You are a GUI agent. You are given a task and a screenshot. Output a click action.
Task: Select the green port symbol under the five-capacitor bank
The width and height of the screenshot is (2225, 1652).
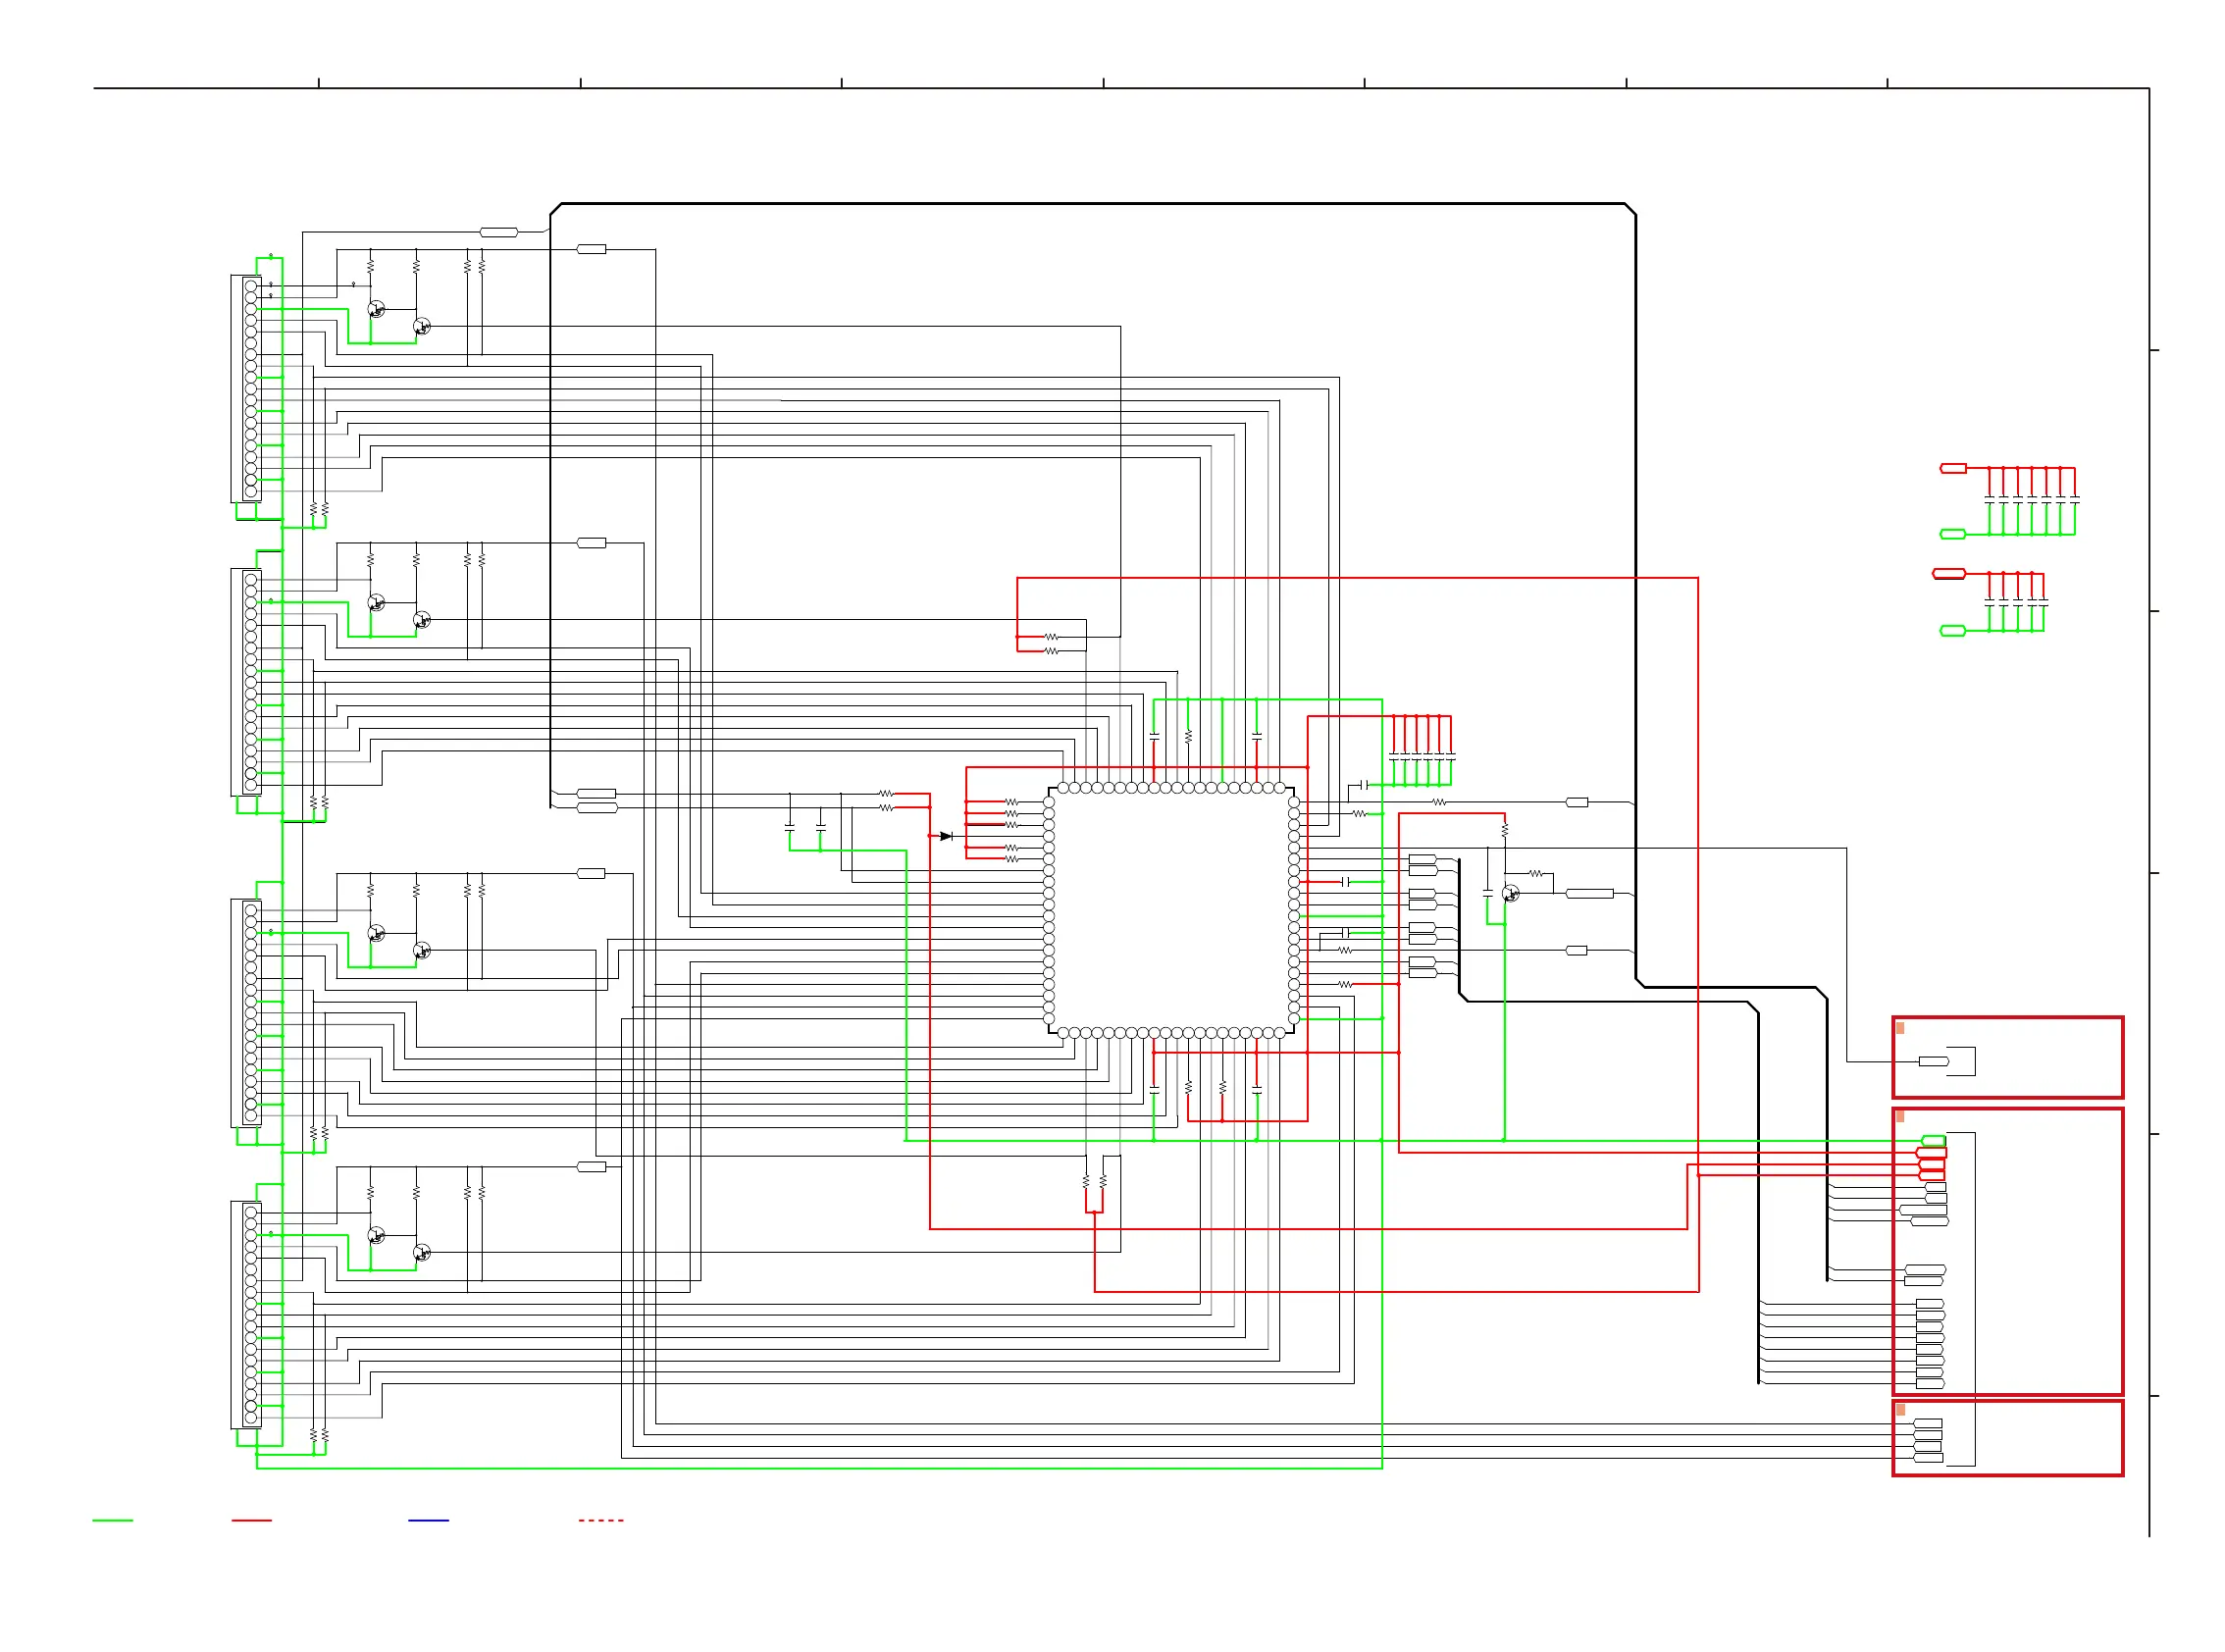(x=1952, y=631)
